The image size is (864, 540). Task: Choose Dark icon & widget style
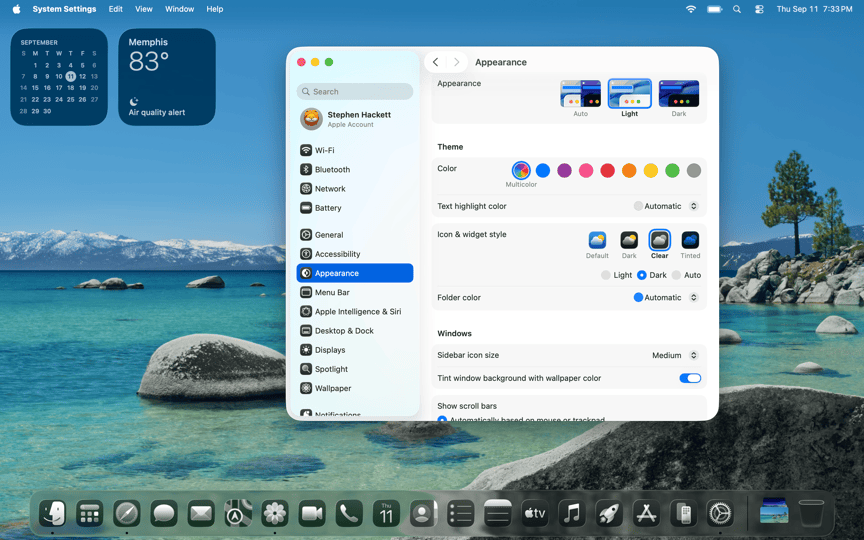[629, 240]
